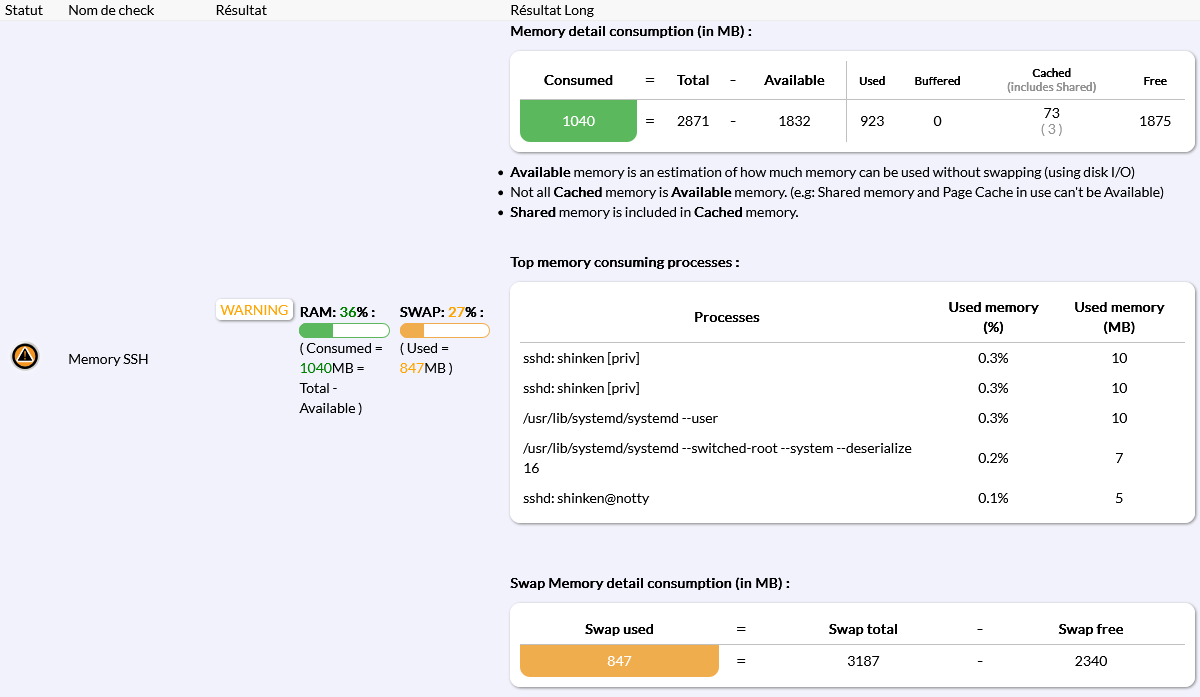Click the orange Swap used 847 cell

(619, 661)
